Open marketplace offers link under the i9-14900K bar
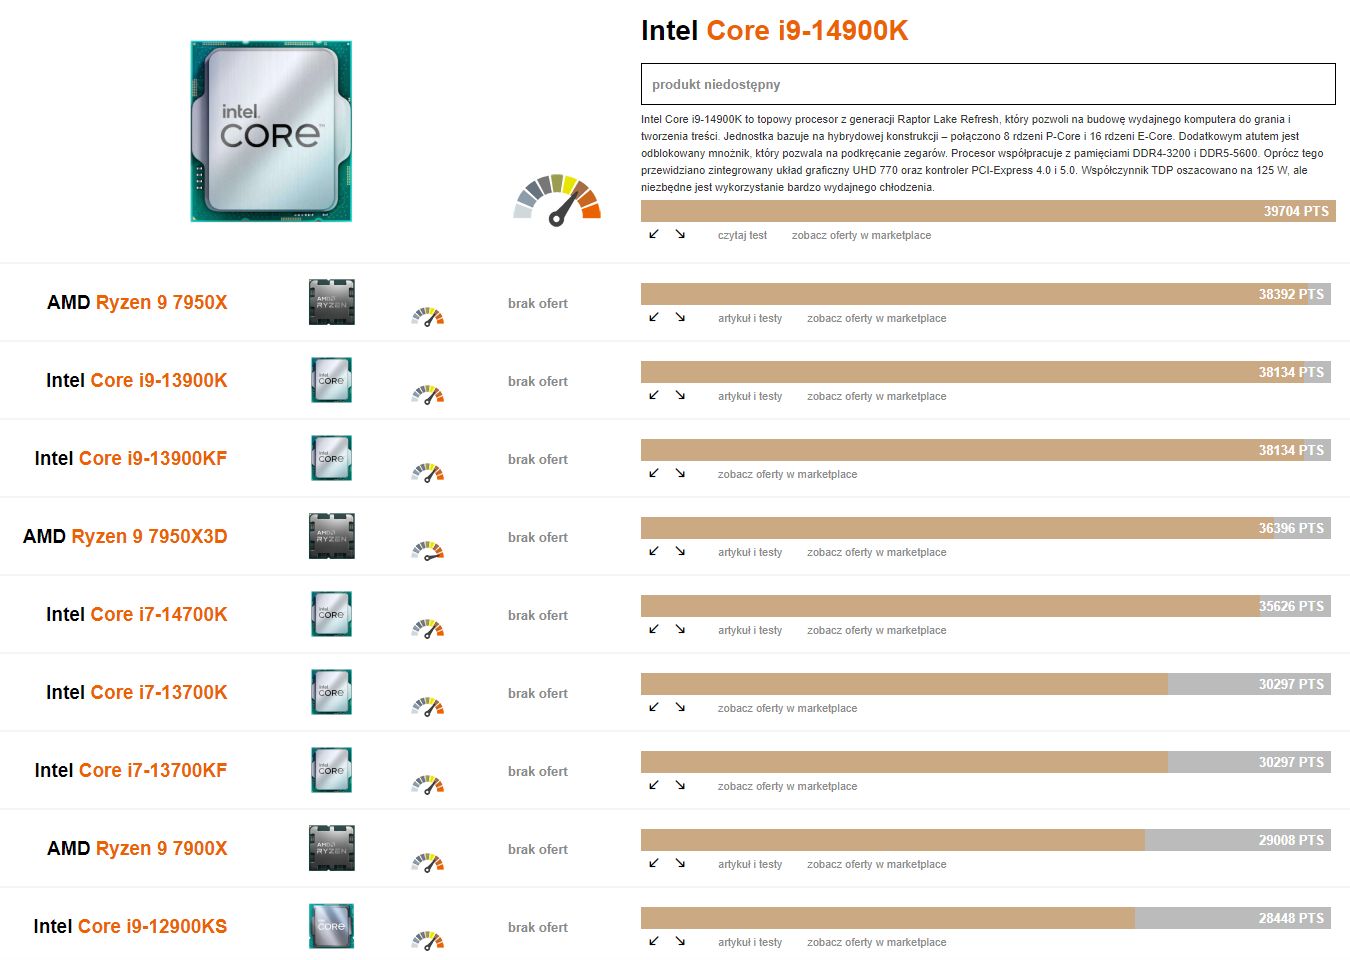1350x960 pixels. coord(861,236)
